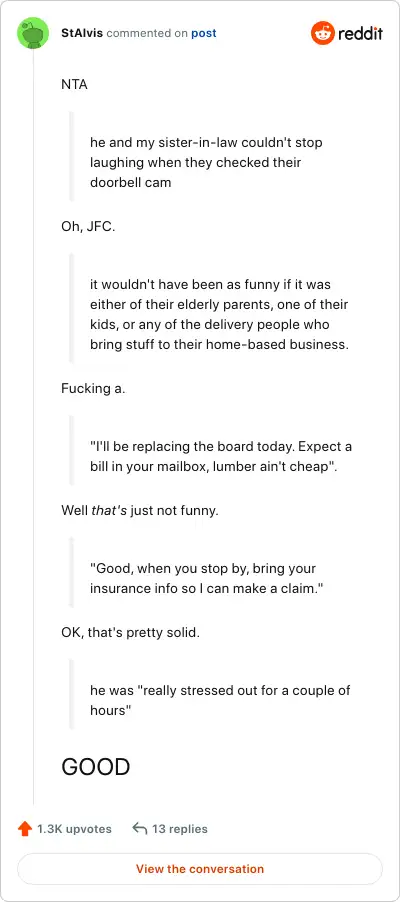The image size is (400, 902).
Task: Follow the blue "post" link
Action: [x=204, y=33]
